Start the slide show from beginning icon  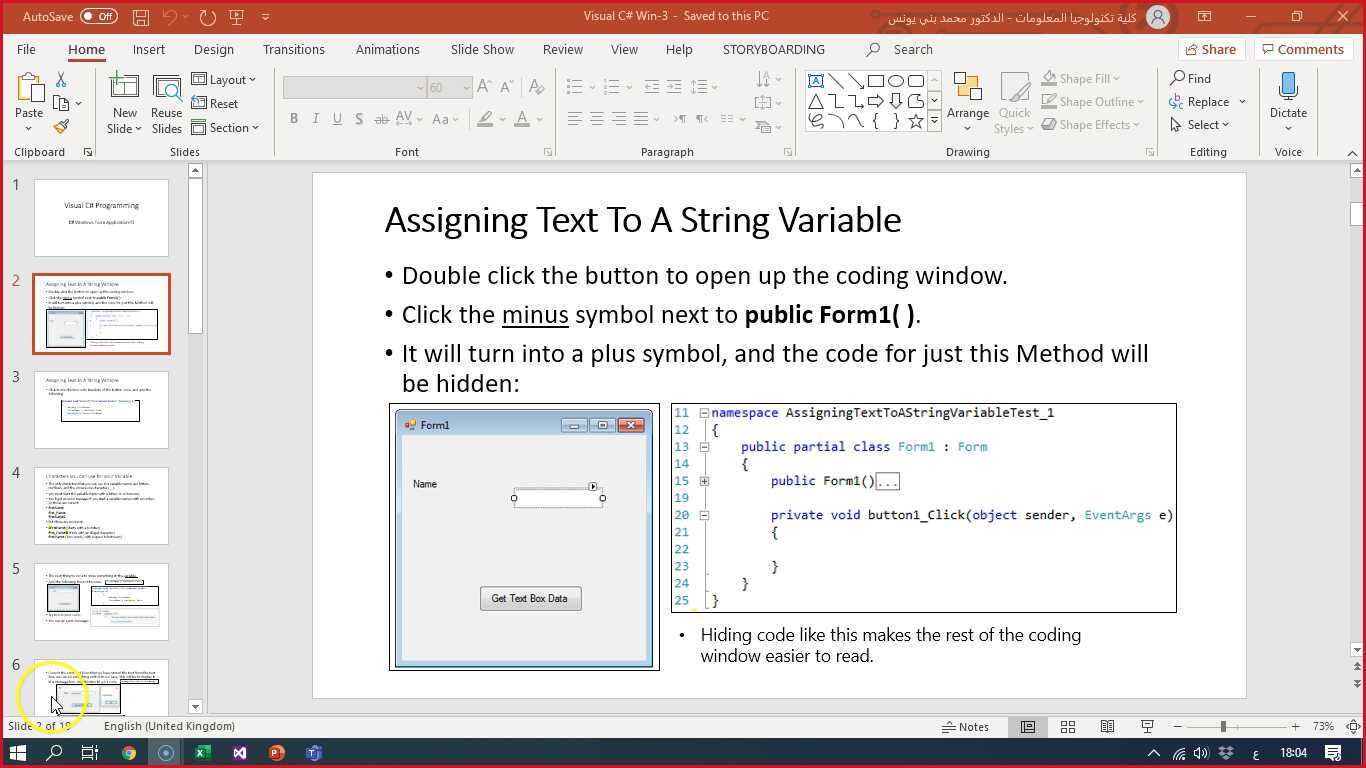tap(237, 17)
